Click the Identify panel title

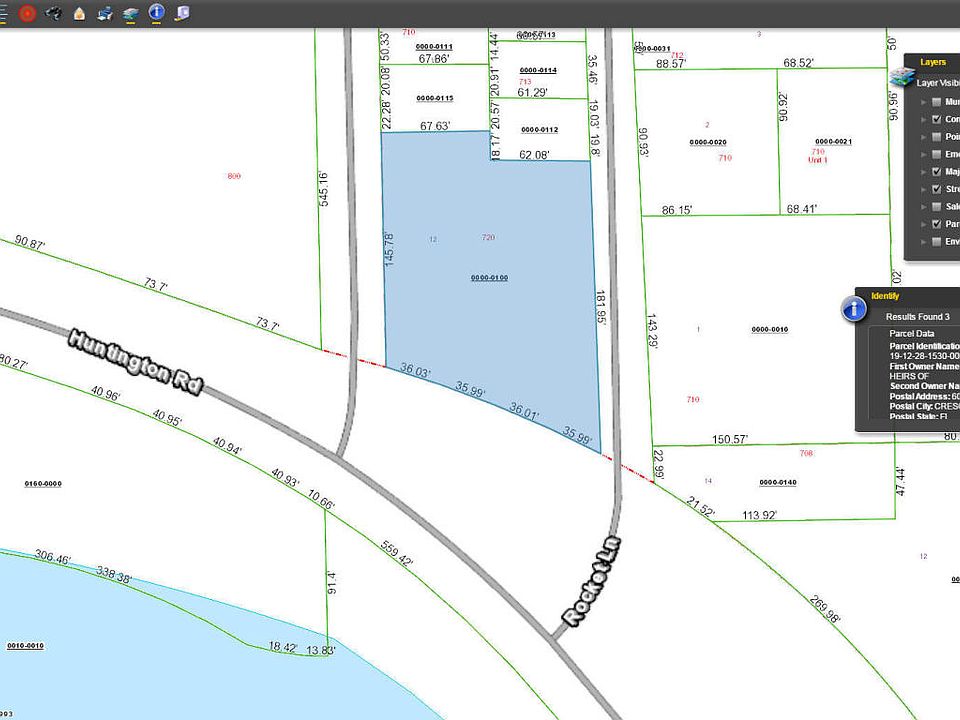[885, 296]
